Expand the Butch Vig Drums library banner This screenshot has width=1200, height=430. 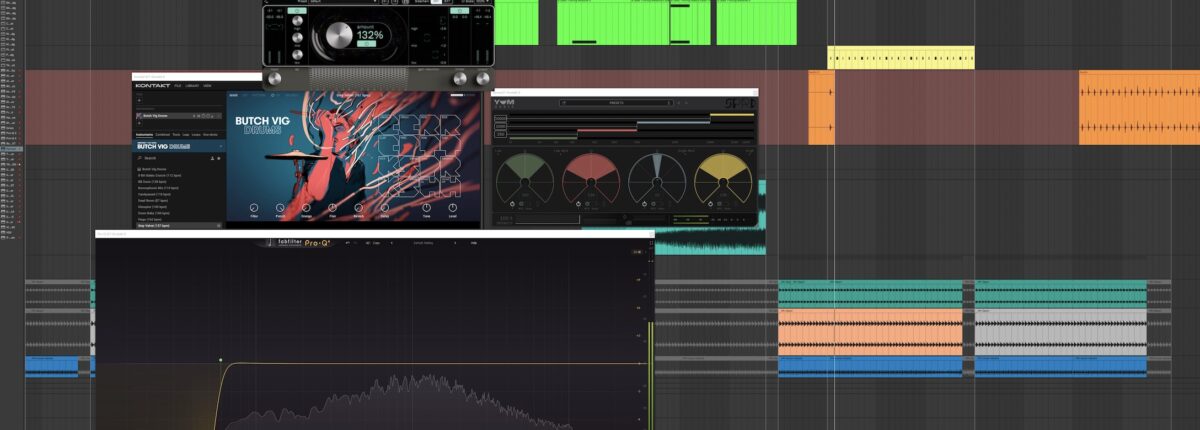(x=178, y=145)
